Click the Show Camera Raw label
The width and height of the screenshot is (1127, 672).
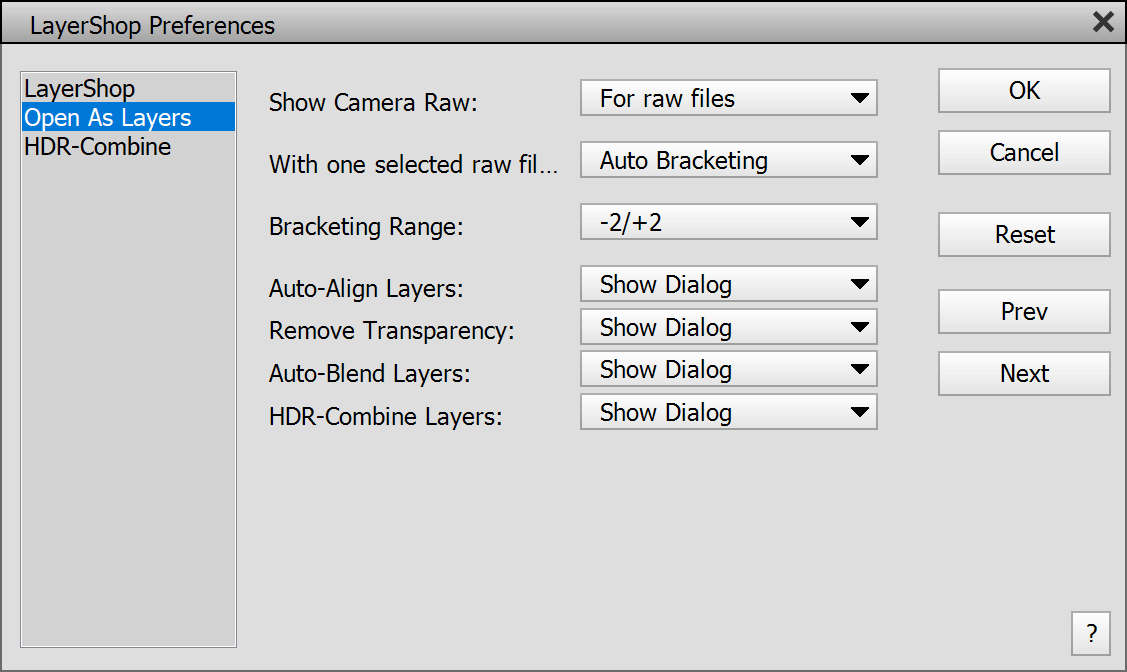pyautogui.click(x=372, y=103)
